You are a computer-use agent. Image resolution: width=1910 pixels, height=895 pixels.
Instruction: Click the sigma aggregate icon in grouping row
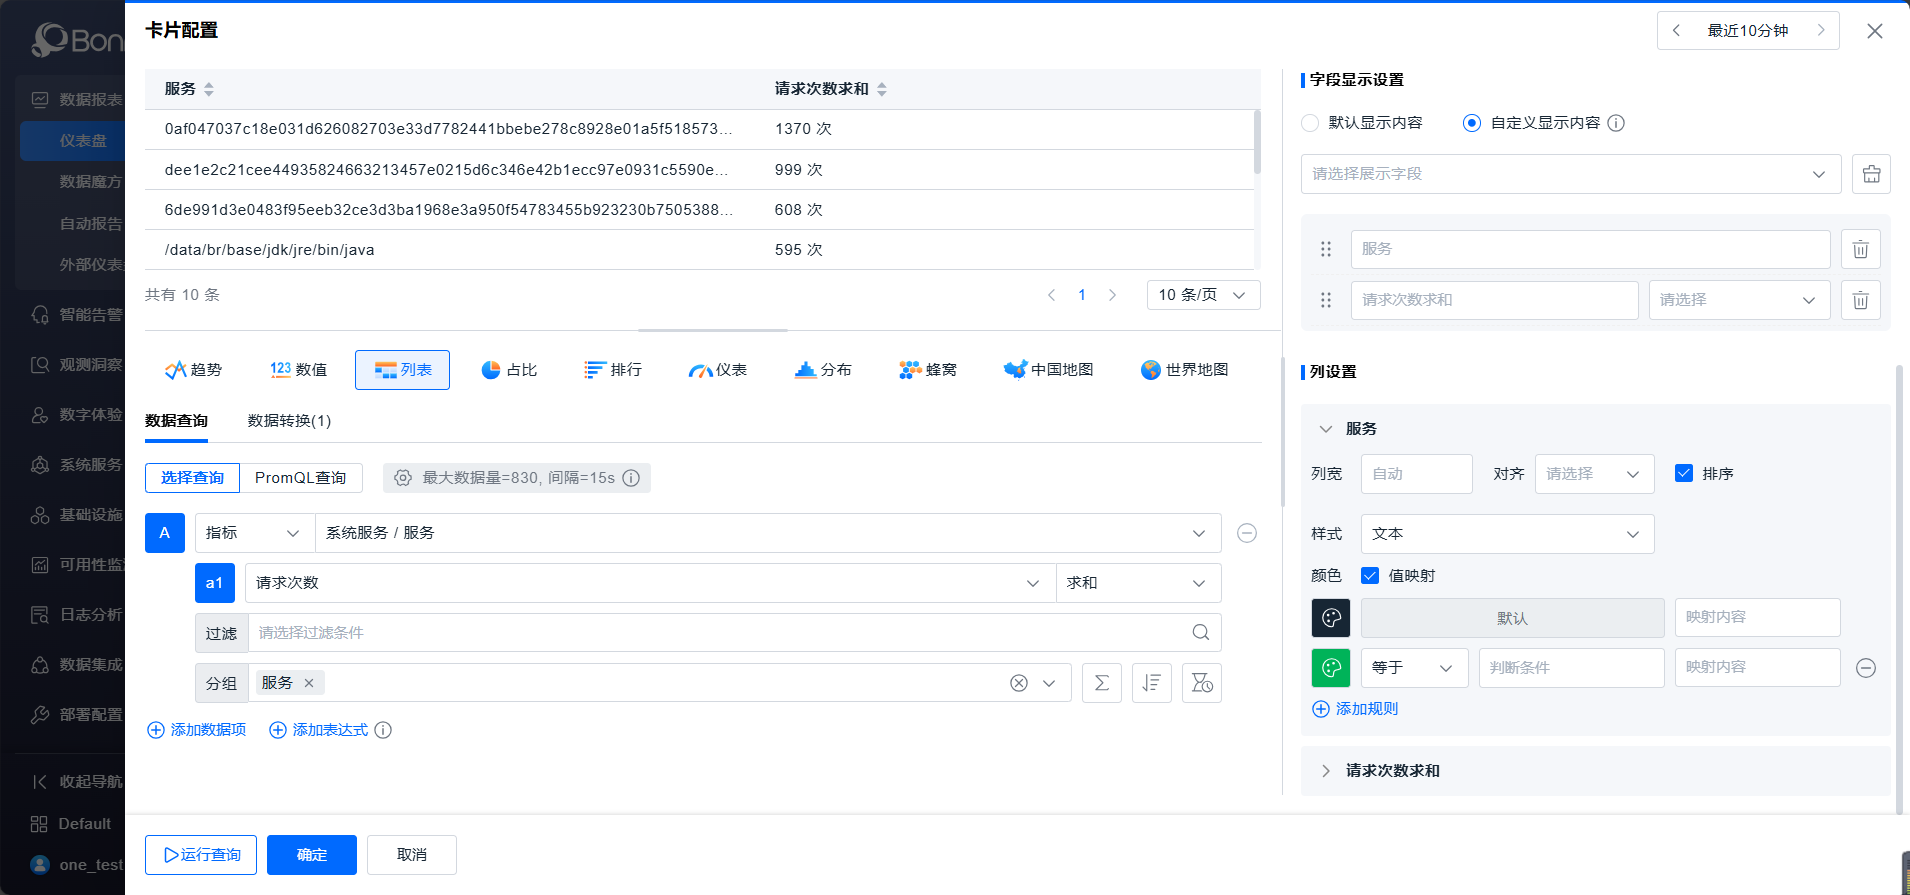tap(1101, 683)
